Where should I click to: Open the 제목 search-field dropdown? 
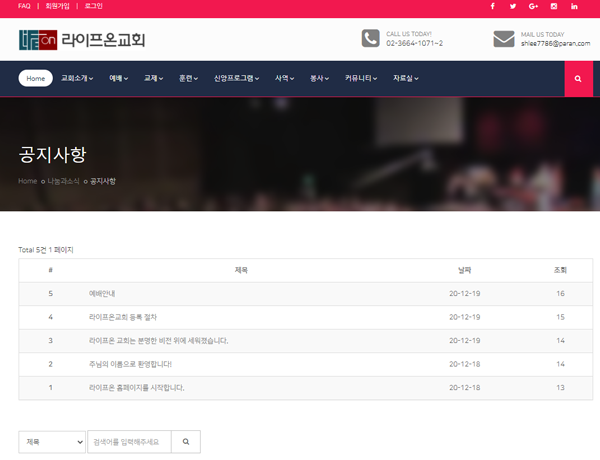click(52, 442)
